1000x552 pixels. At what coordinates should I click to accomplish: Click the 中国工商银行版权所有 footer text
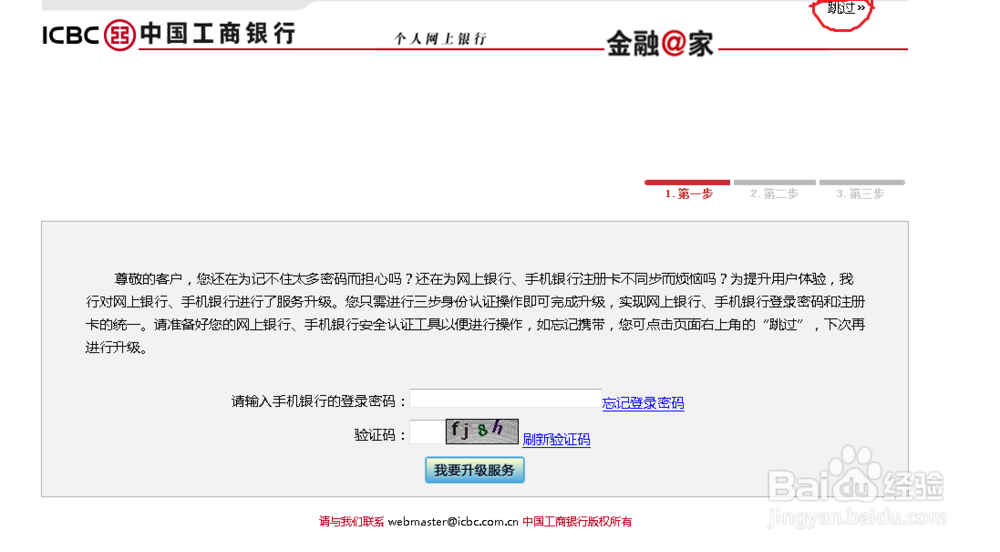[577, 521]
